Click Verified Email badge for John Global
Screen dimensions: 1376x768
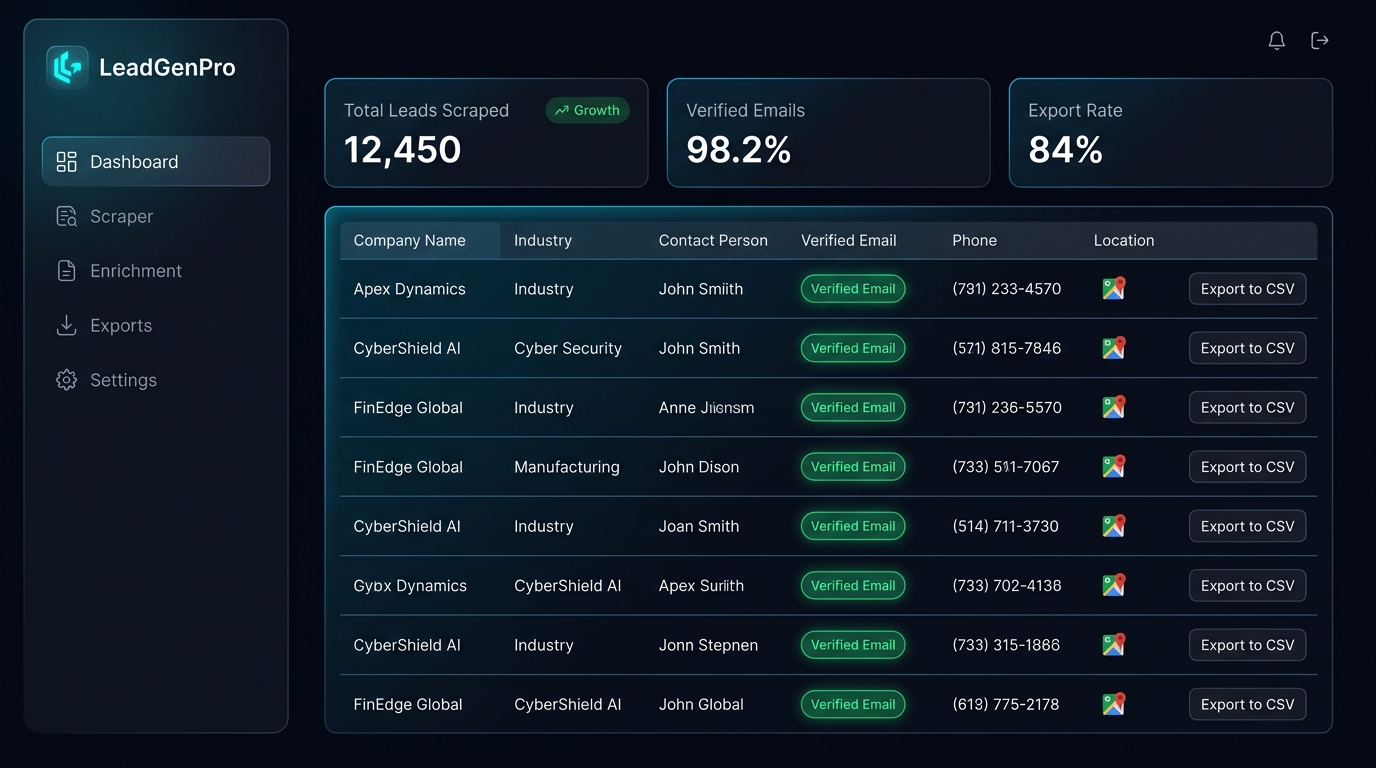pos(853,704)
